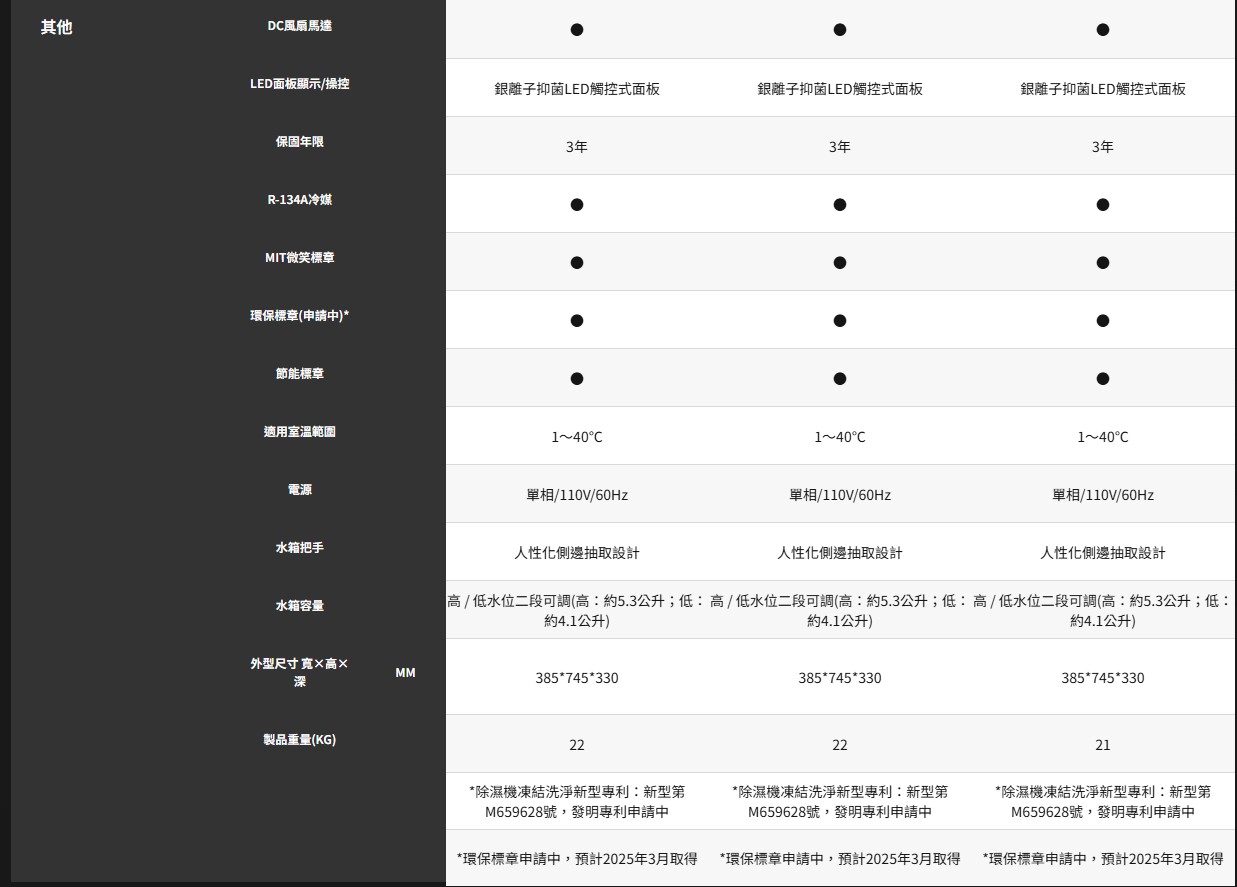
Task: Click the 適用室溫範圍 row label
Action: point(300,432)
